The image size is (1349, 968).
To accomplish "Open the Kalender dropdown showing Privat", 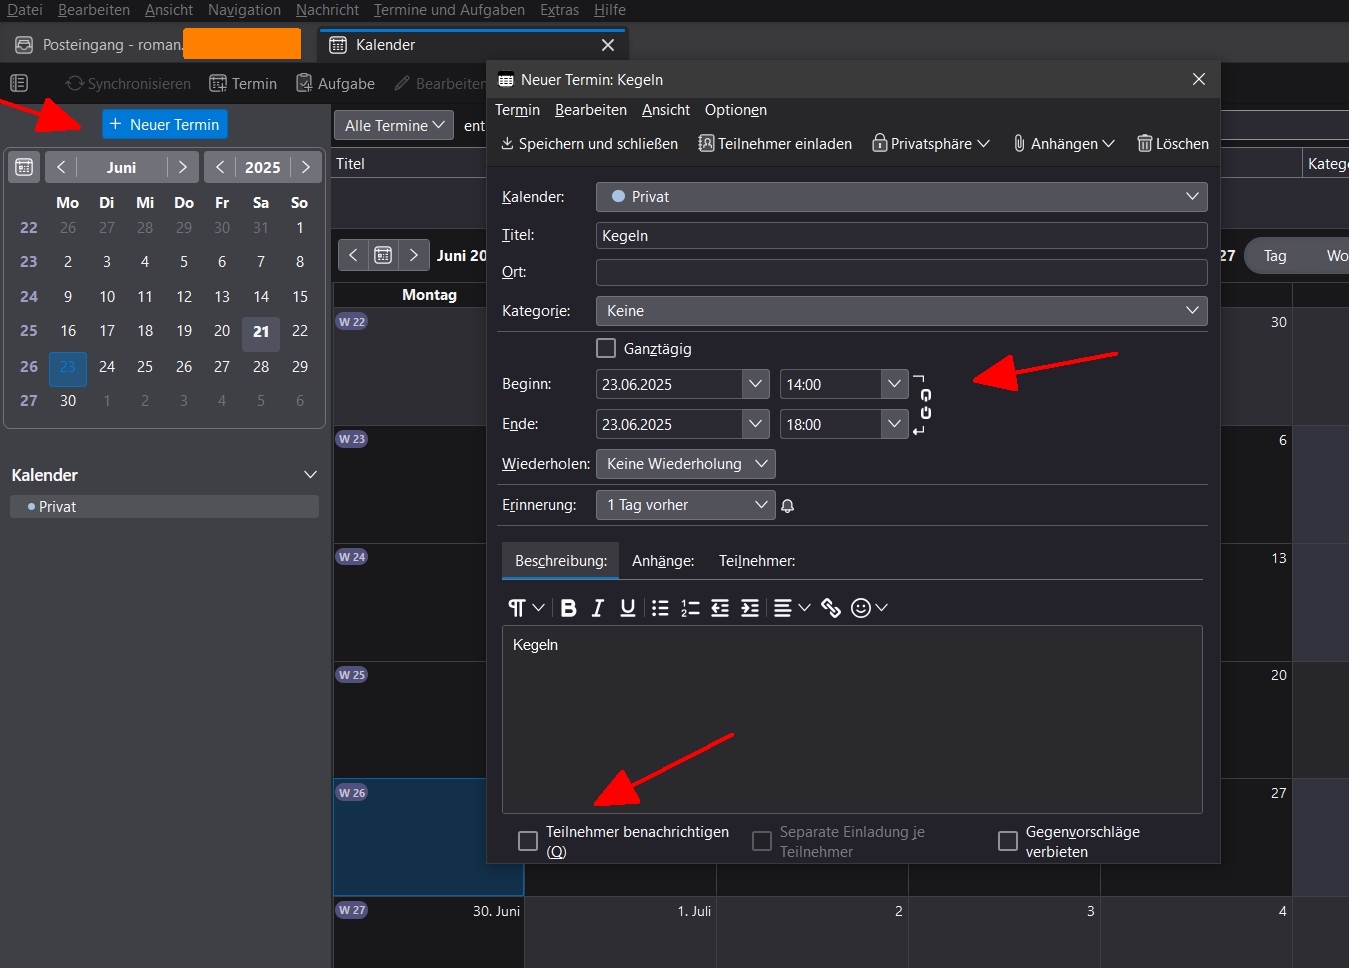I will point(901,197).
